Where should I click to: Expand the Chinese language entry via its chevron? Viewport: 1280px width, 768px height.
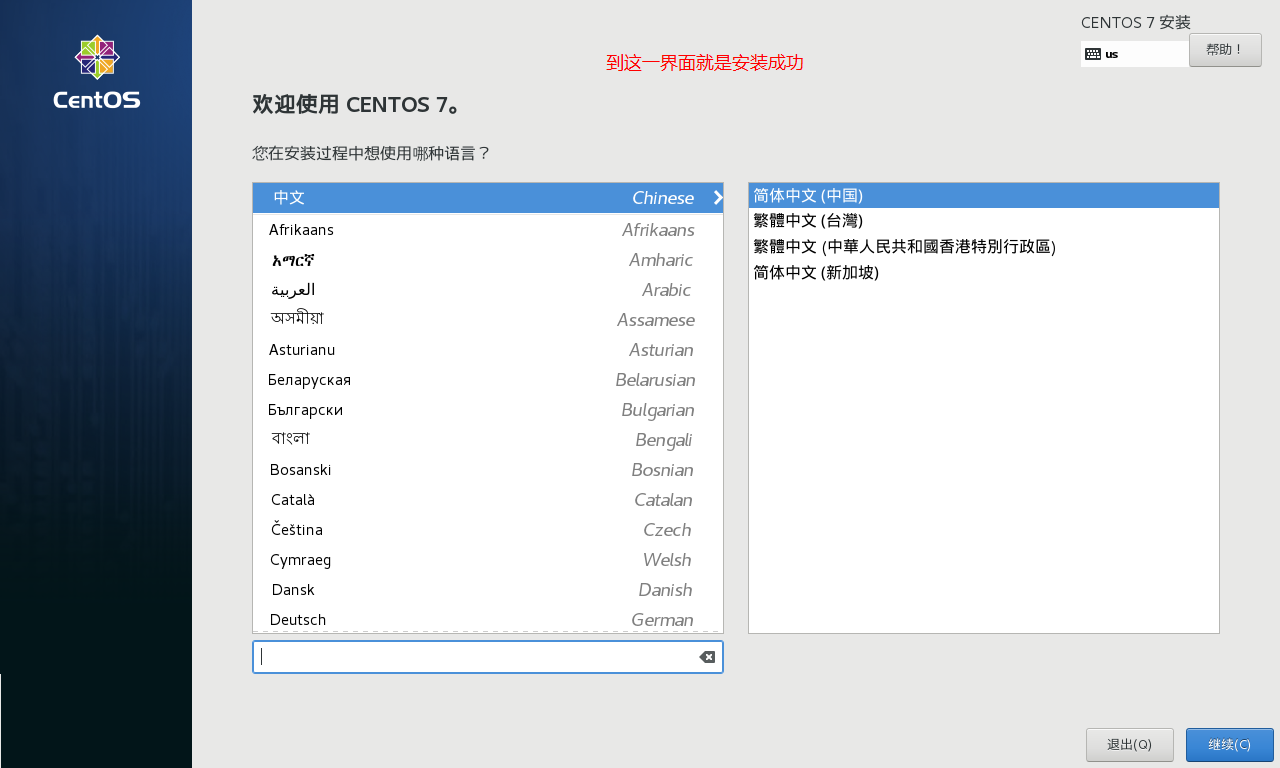(x=716, y=198)
